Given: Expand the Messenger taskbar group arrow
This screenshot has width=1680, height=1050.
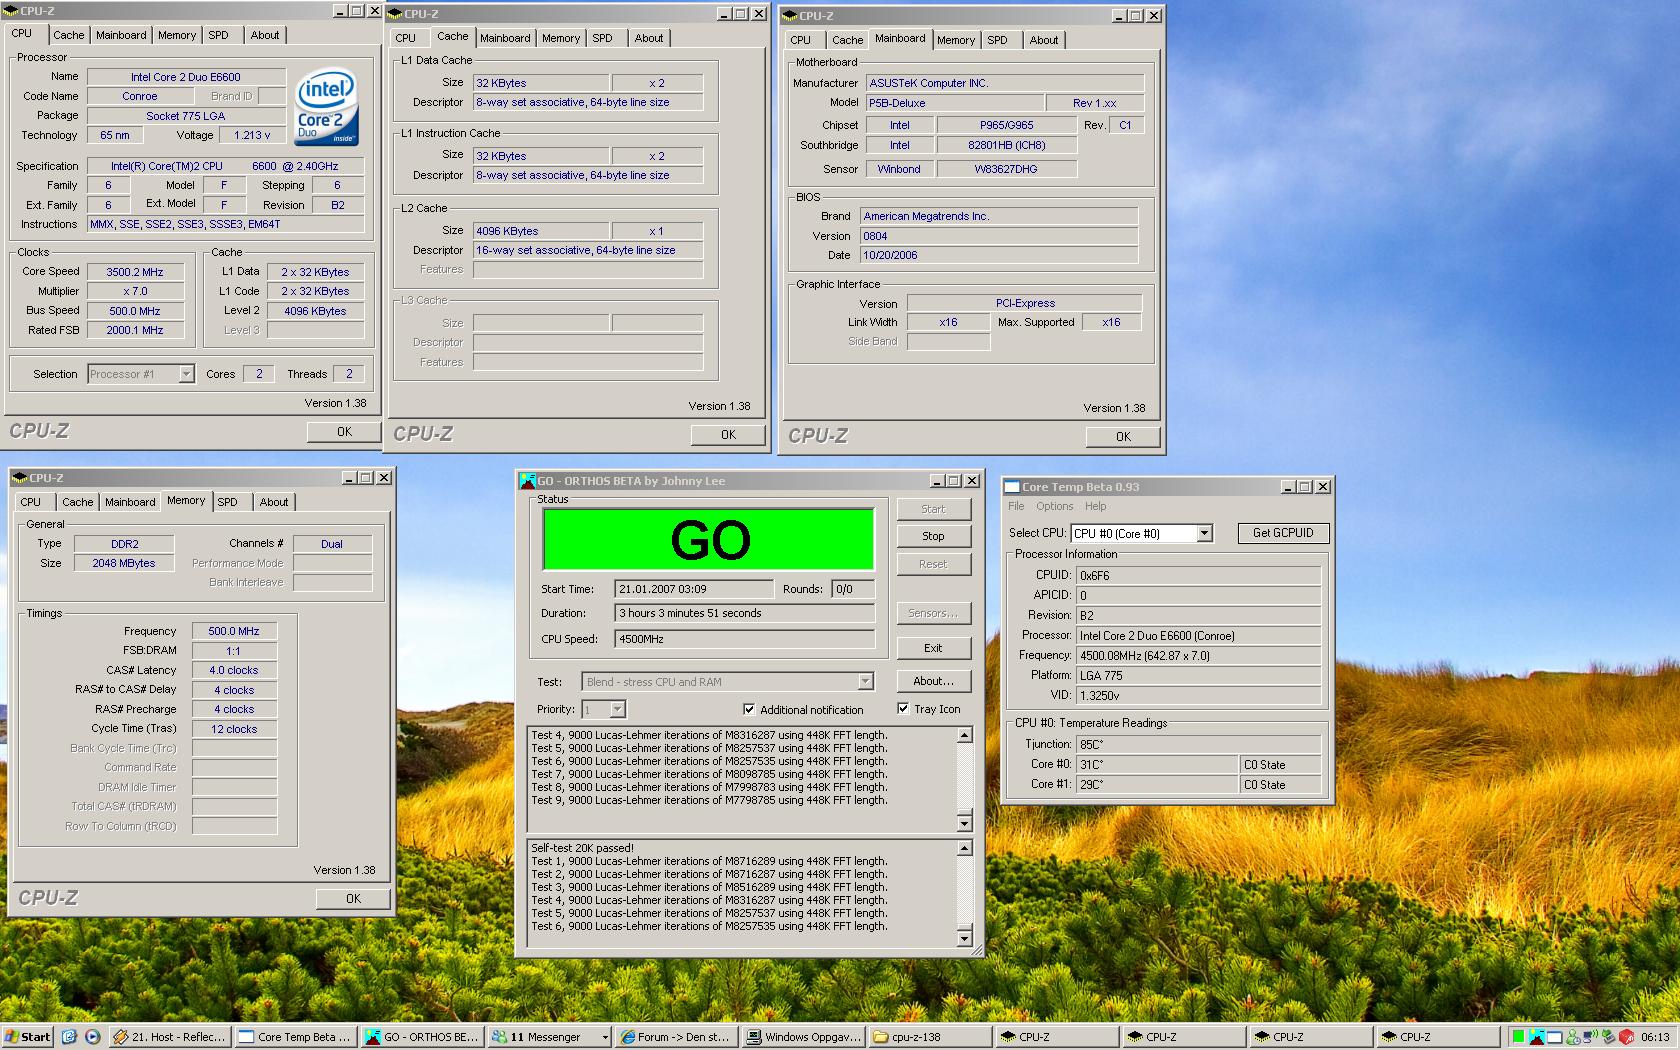Looking at the screenshot, I should 604,1037.
